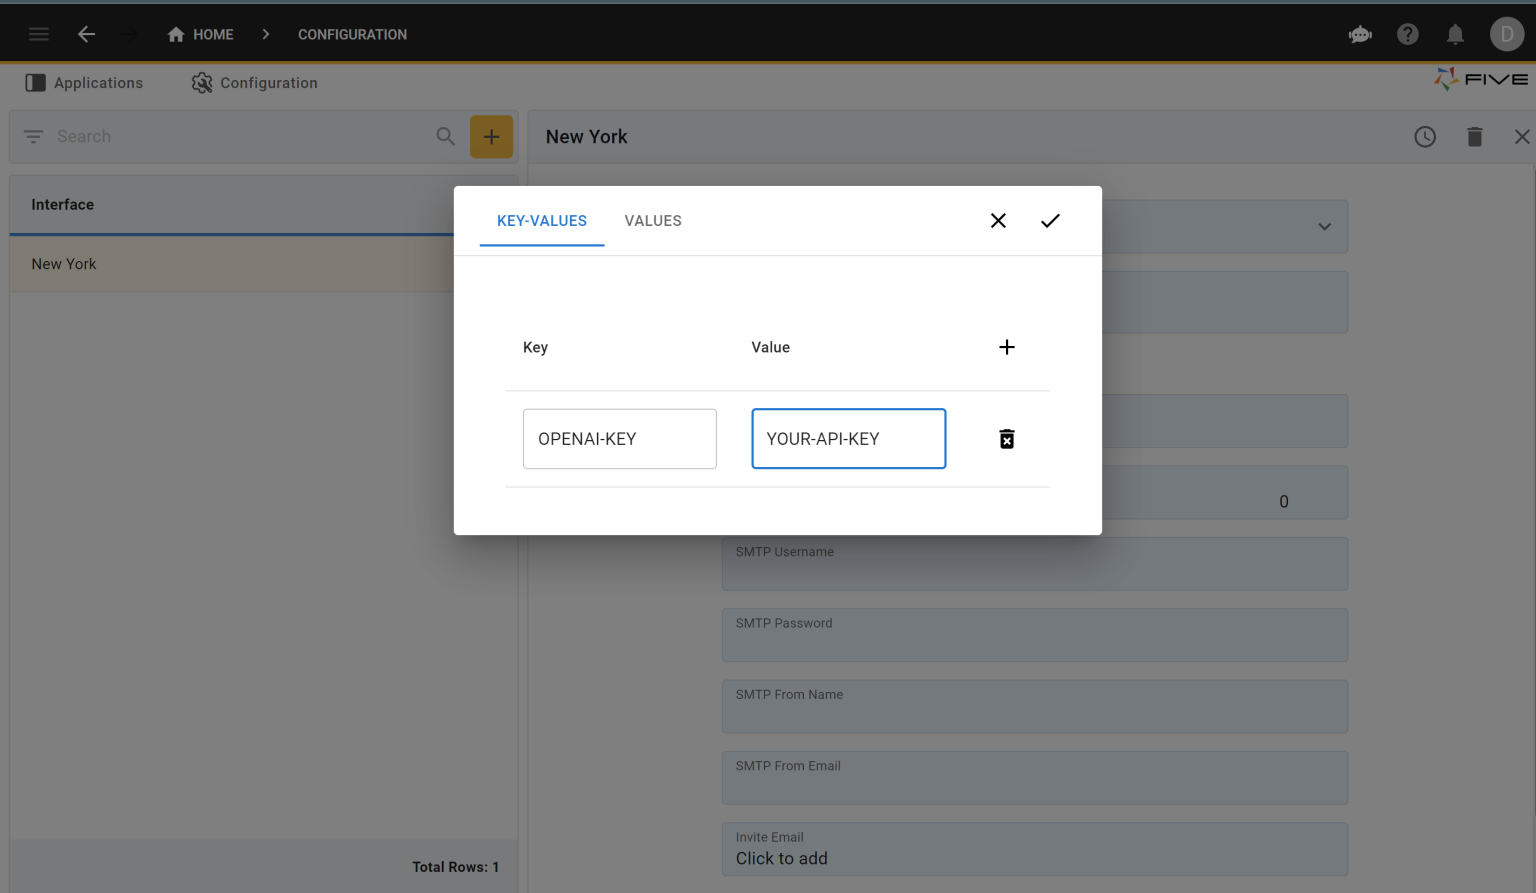Open the user avatar D
1536x893 pixels.
click(1507, 34)
